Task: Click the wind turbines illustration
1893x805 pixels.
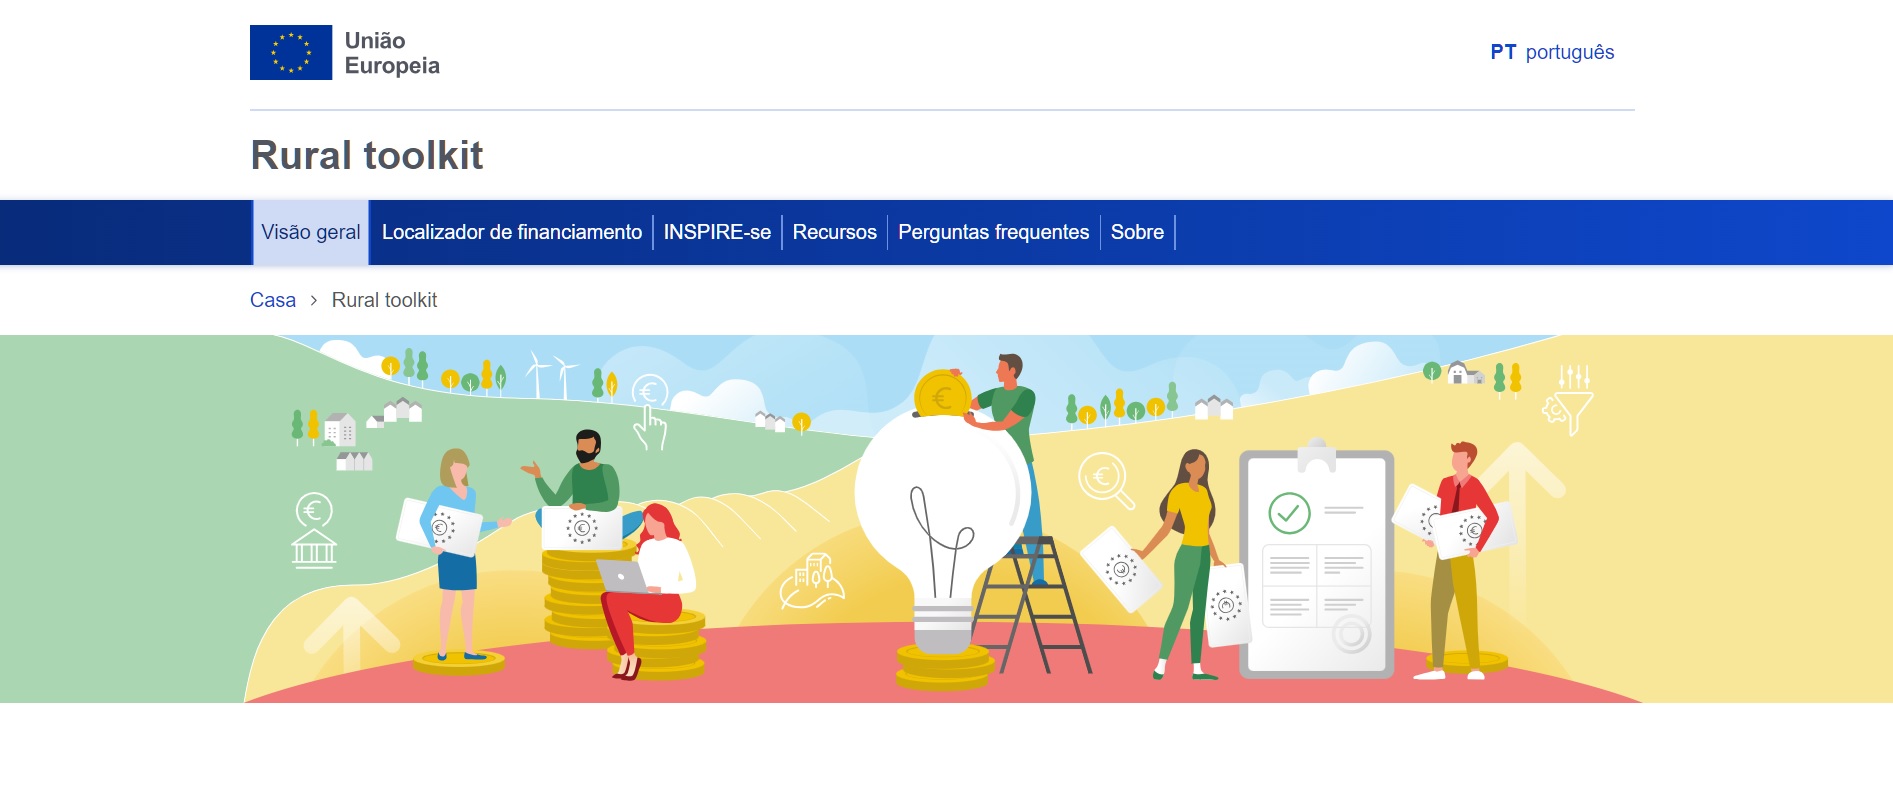Action: (x=553, y=374)
